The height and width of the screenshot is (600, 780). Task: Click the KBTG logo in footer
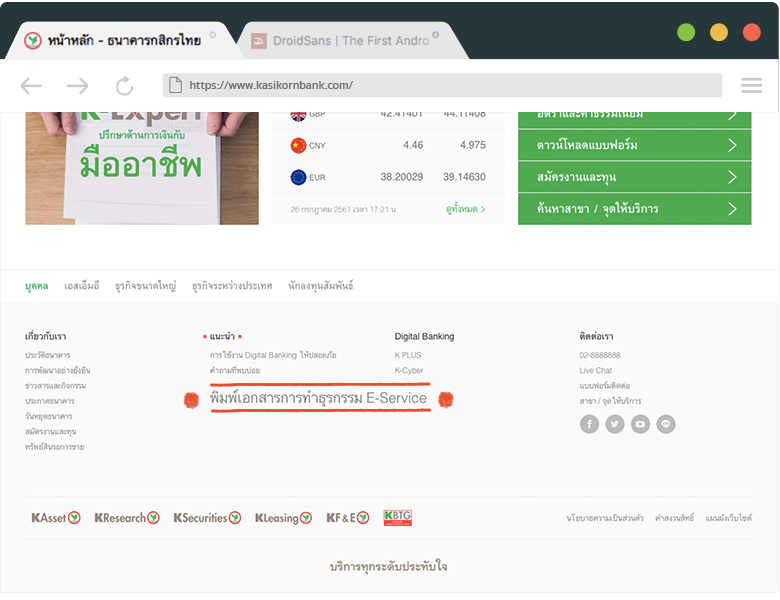pos(397,518)
